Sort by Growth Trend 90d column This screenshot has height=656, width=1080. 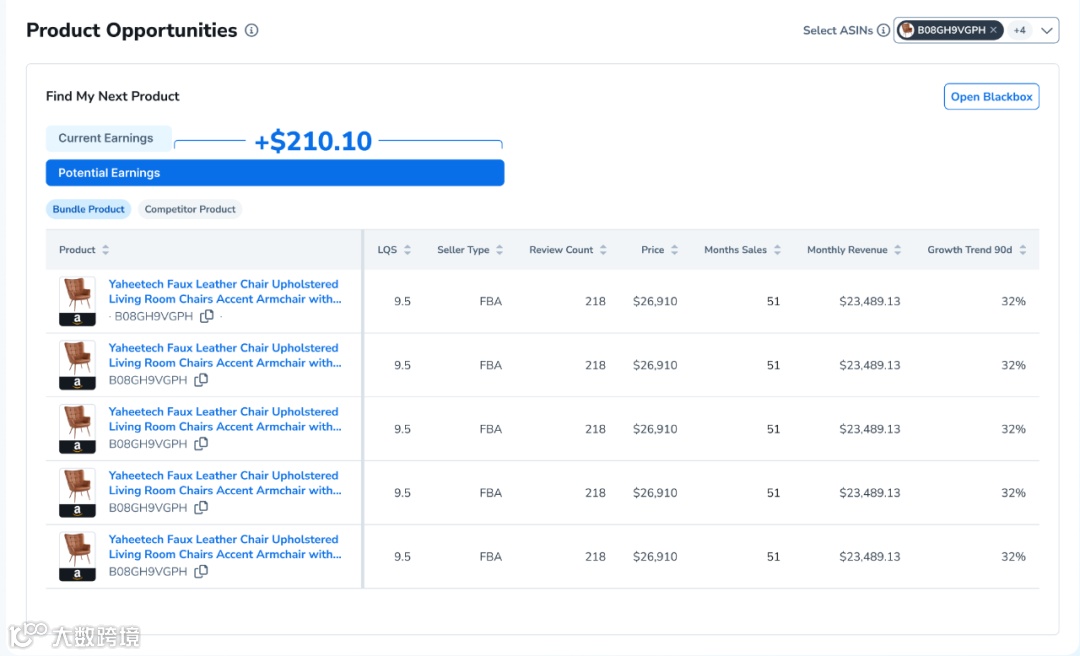tap(1023, 249)
